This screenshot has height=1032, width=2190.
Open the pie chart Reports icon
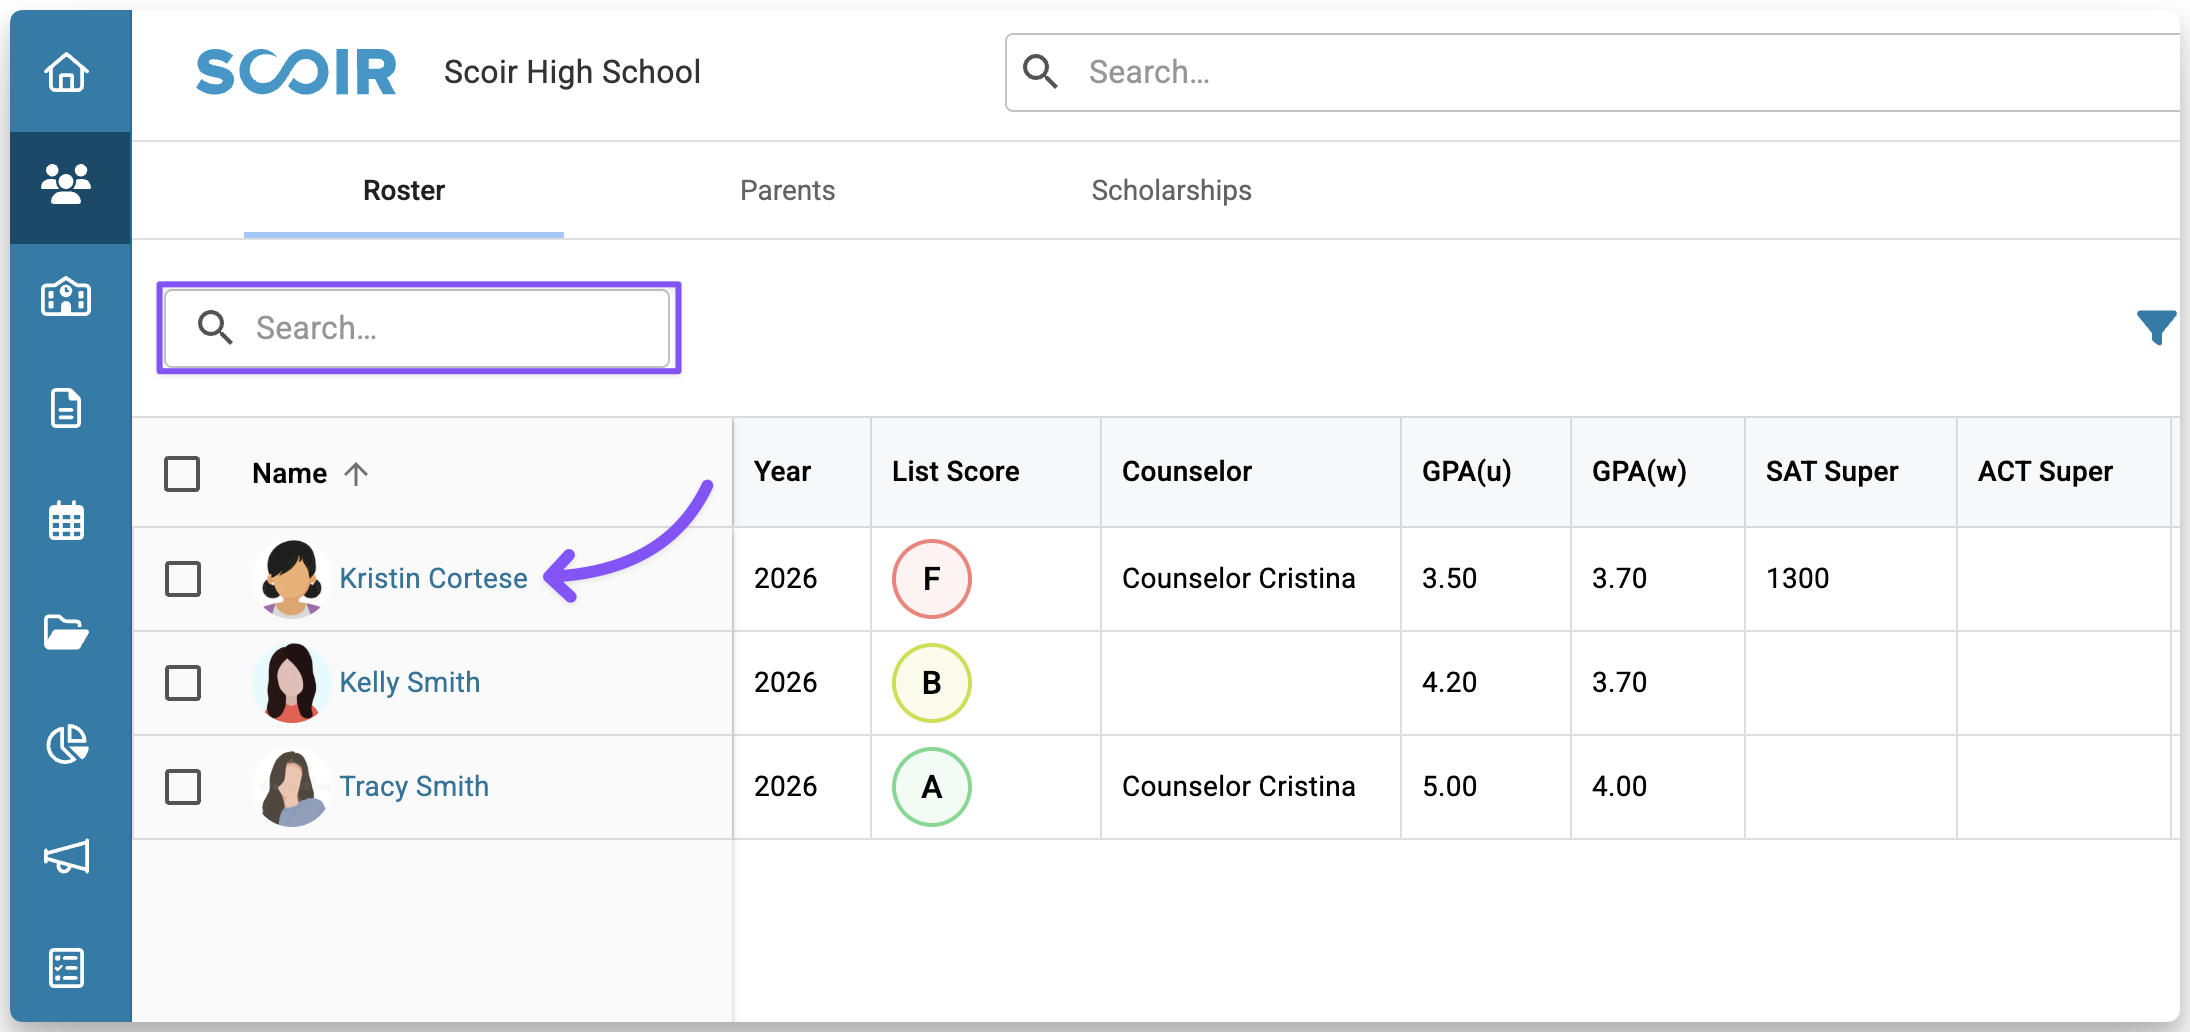click(66, 744)
